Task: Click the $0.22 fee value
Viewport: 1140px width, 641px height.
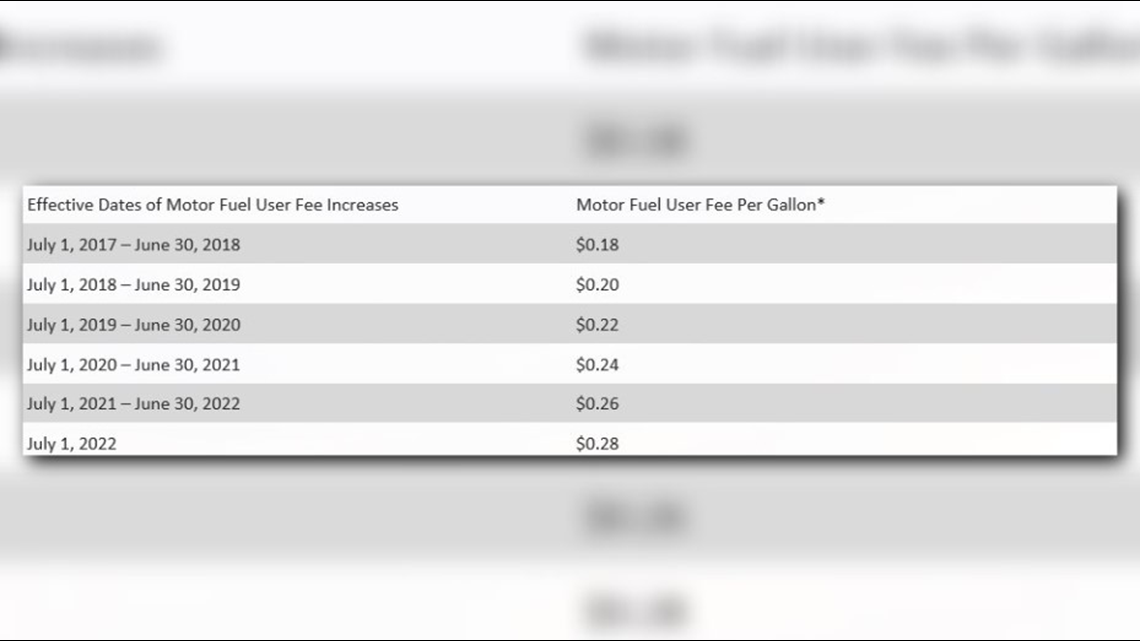Action: 598,325
